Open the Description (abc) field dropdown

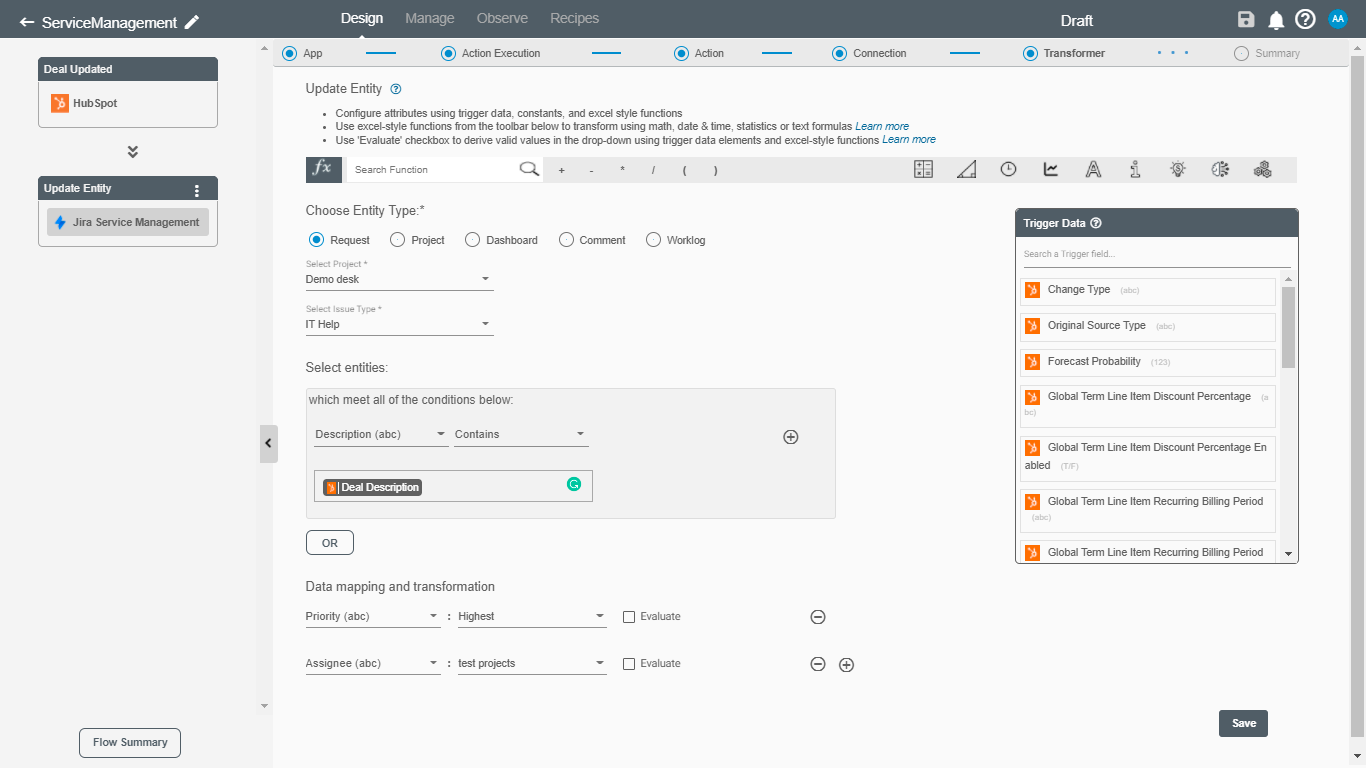(x=381, y=434)
